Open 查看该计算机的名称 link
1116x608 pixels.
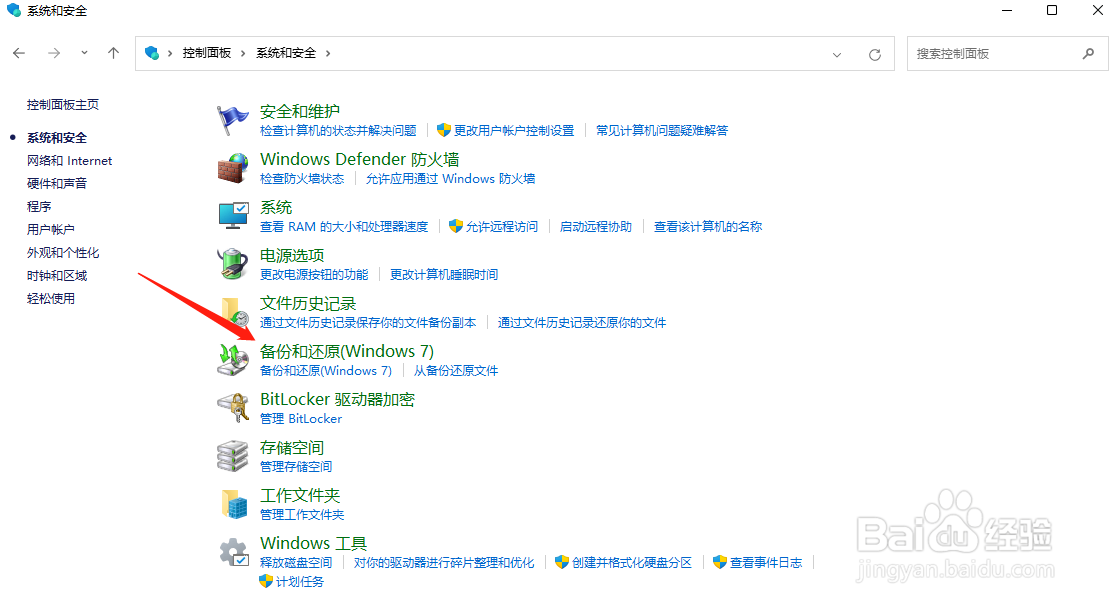click(x=708, y=227)
